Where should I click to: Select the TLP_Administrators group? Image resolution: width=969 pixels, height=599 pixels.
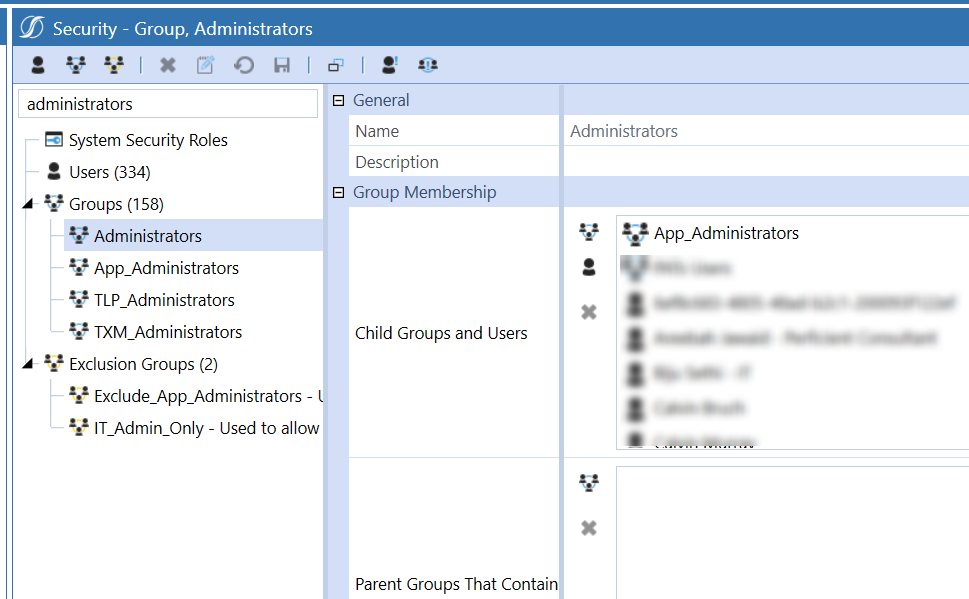pos(163,299)
